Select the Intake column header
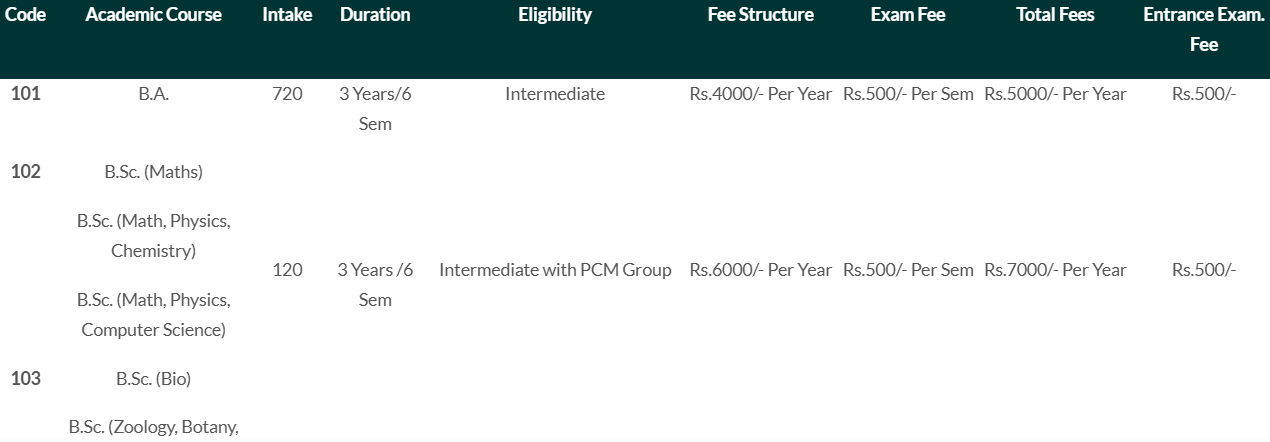The image size is (1270, 442). click(x=287, y=15)
